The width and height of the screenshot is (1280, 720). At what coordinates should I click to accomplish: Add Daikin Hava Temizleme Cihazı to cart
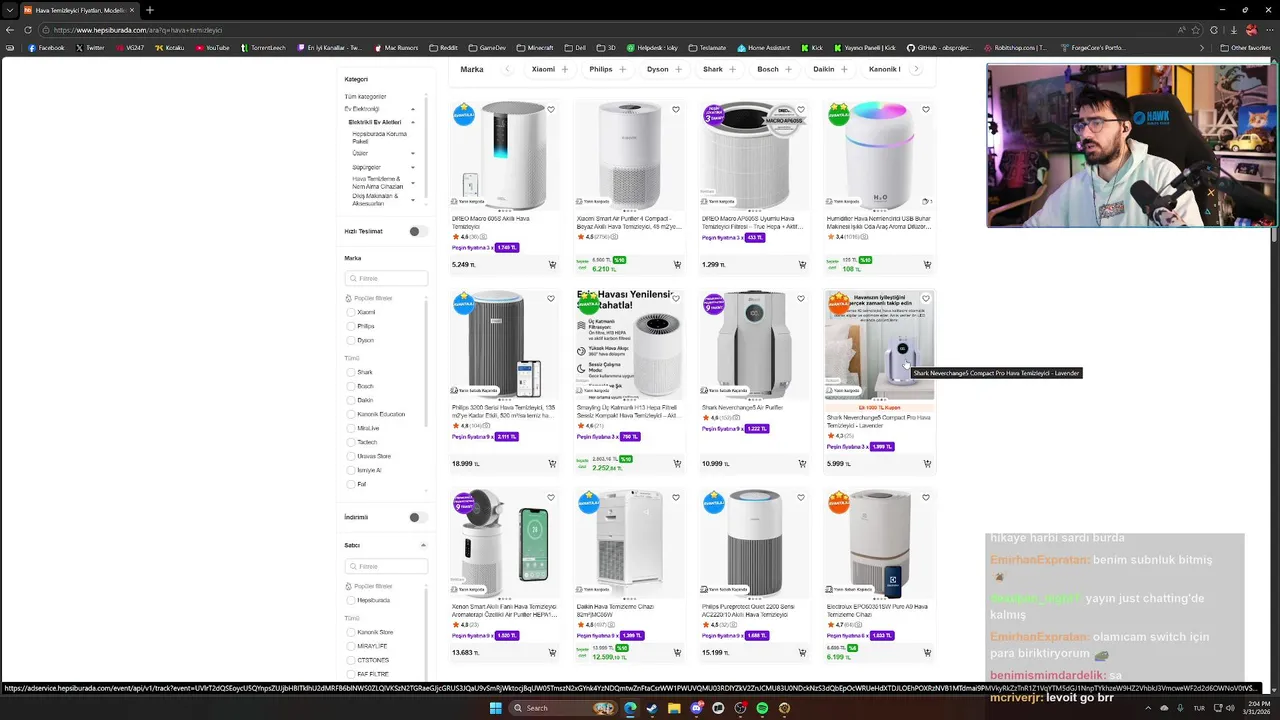pyautogui.click(x=677, y=653)
